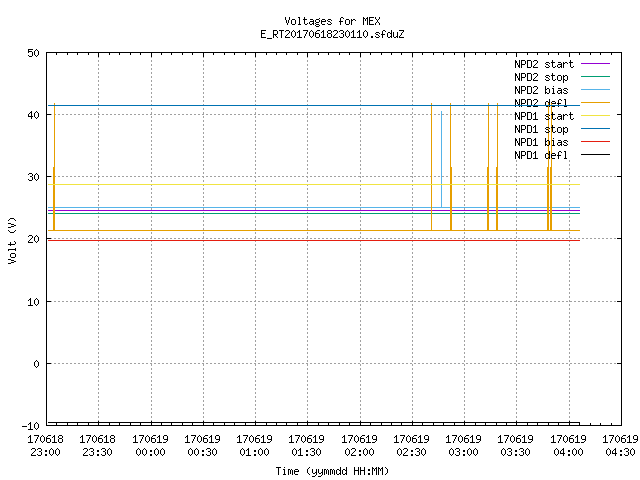This screenshot has height=480, width=640.
Task: Click the y-axis tick value 40
Action: [x=33, y=115]
